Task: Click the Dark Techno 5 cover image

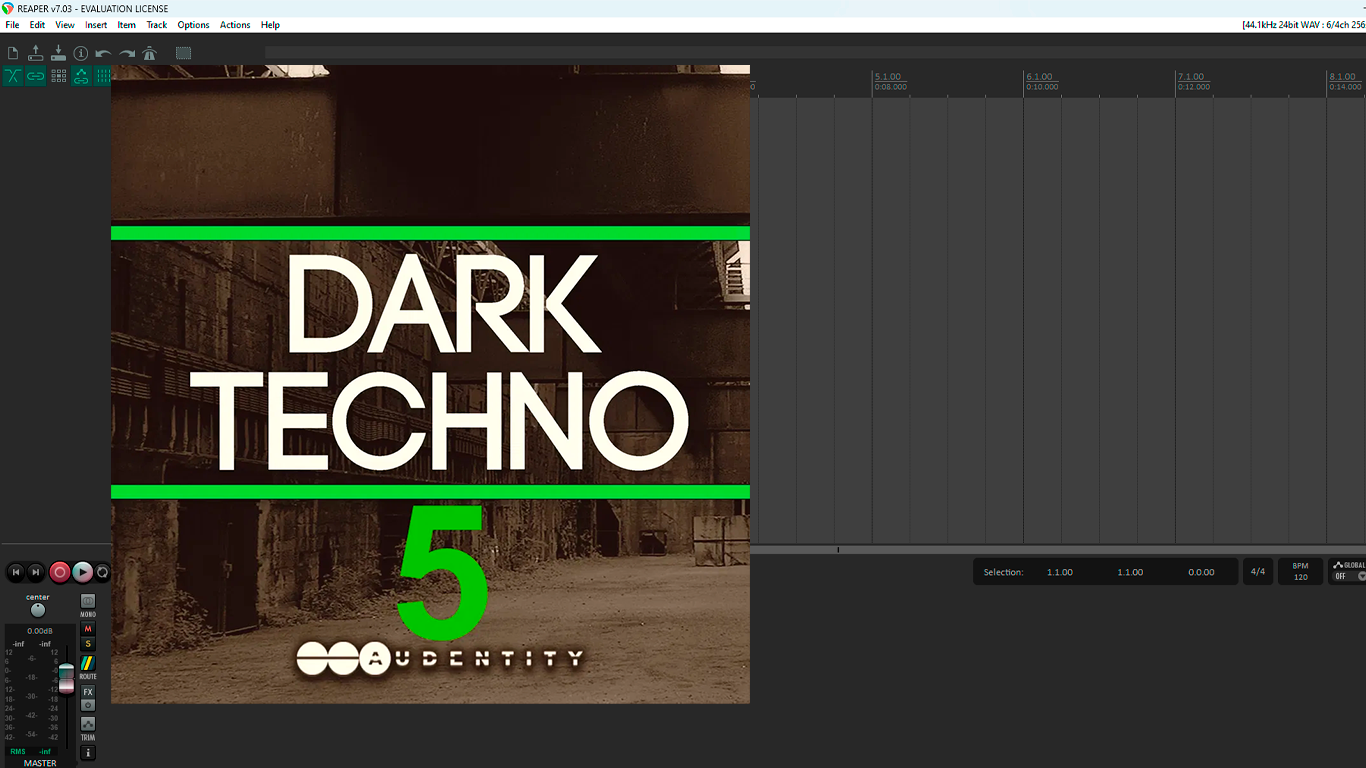Action: pyautogui.click(x=430, y=384)
